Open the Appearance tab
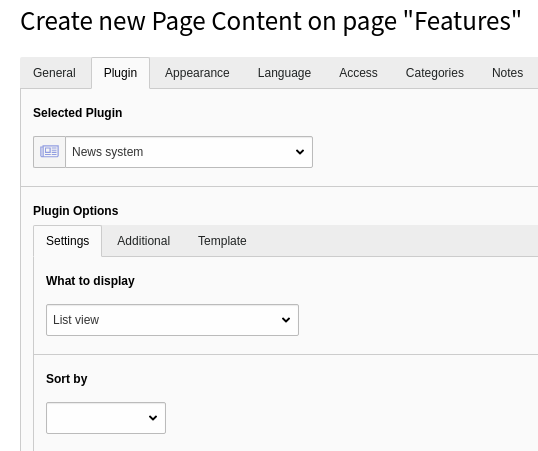The height and width of the screenshot is (451, 538). pyautogui.click(x=197, y=73)
